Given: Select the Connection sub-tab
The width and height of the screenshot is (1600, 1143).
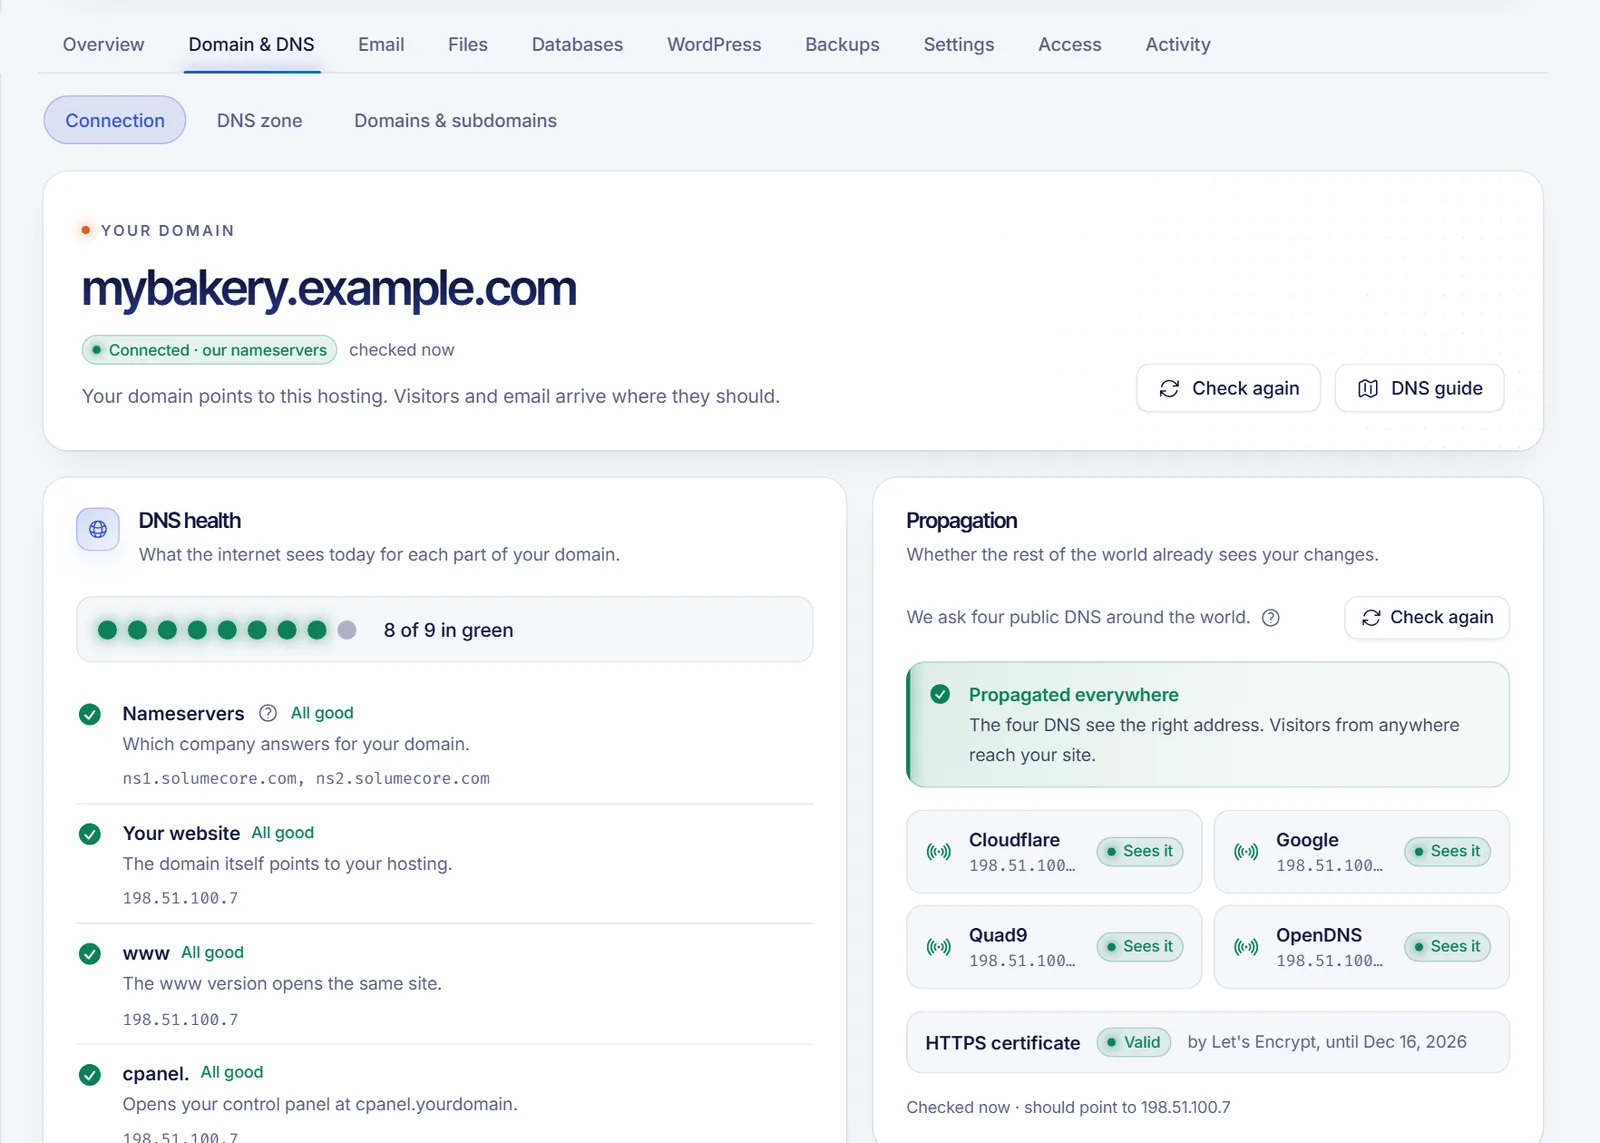Looking at the screenshot, I should tap(115, 120).
